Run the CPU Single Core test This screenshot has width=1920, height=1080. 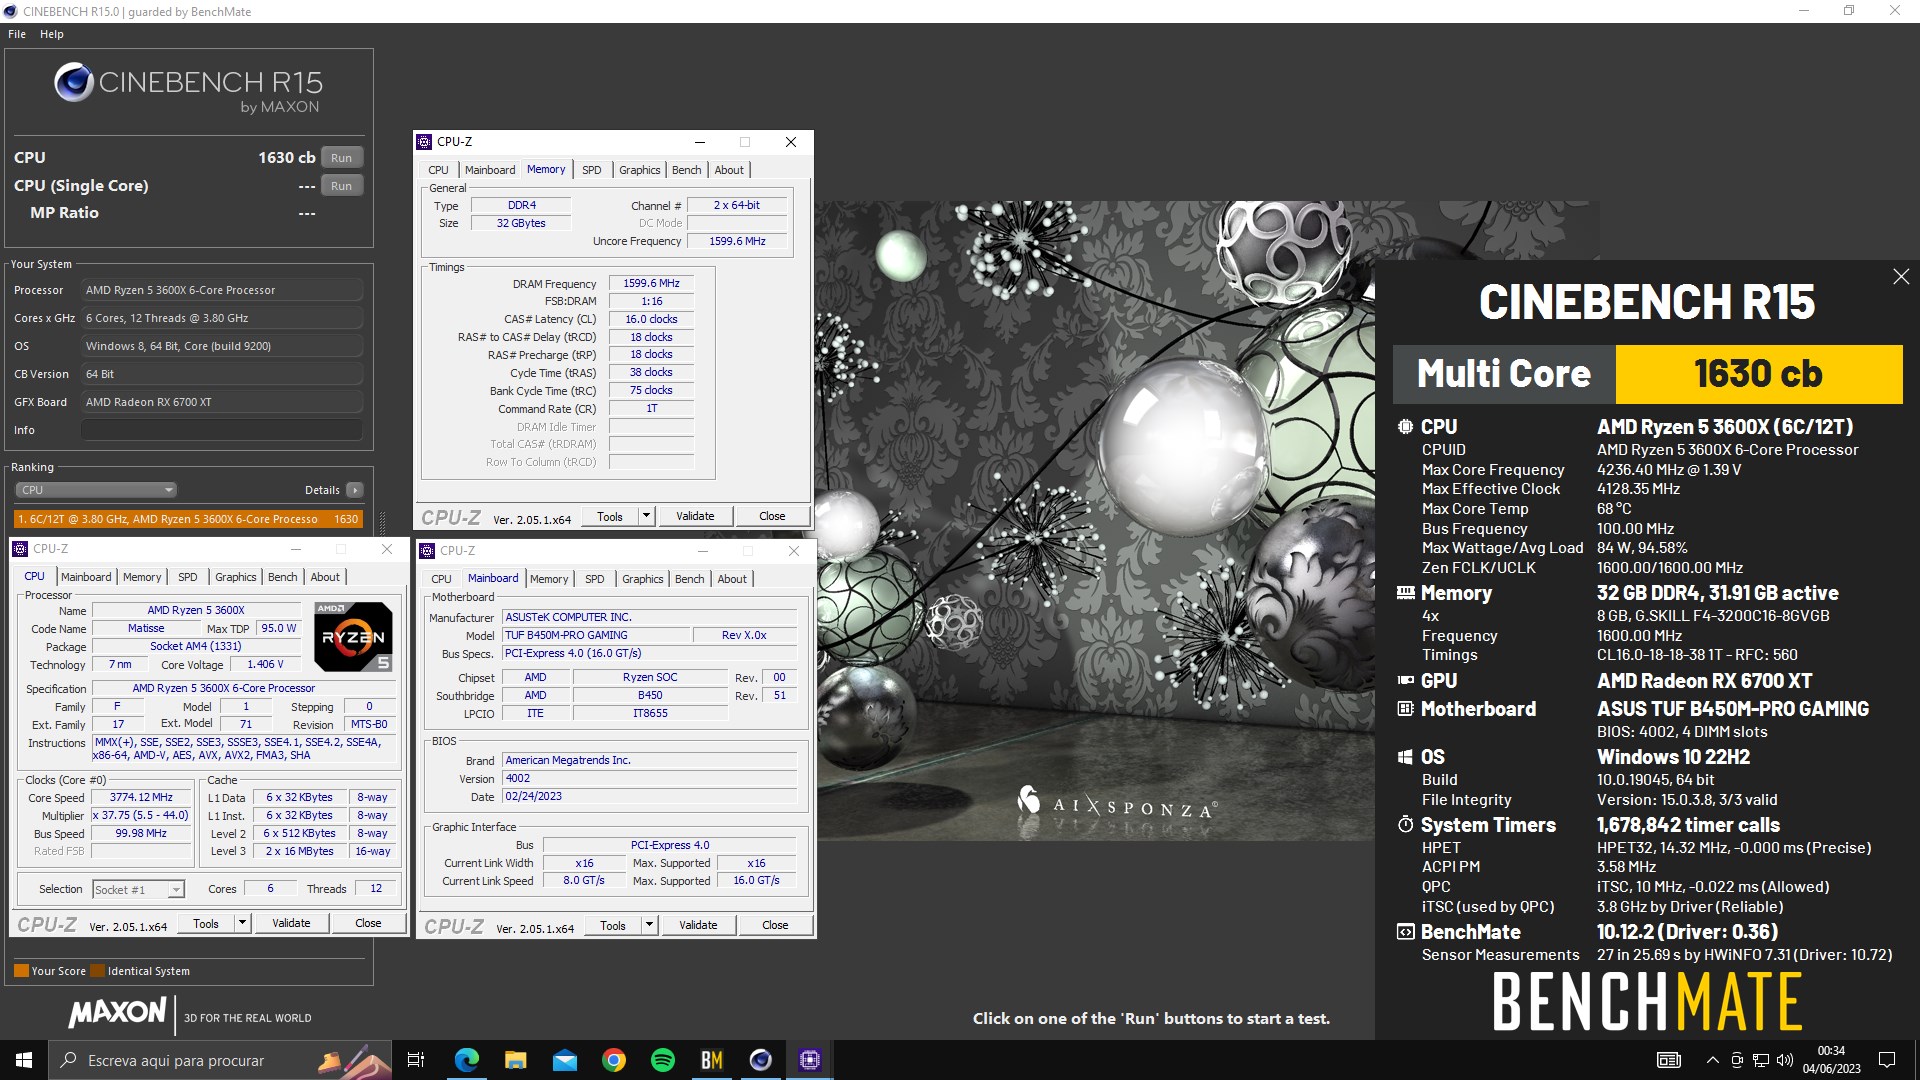[341, 186]
